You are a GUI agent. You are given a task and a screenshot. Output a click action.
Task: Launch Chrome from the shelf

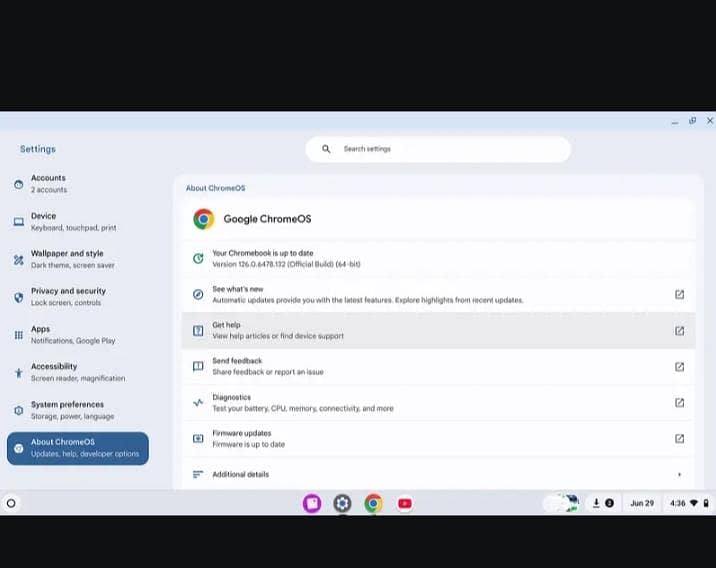point(374,504)
